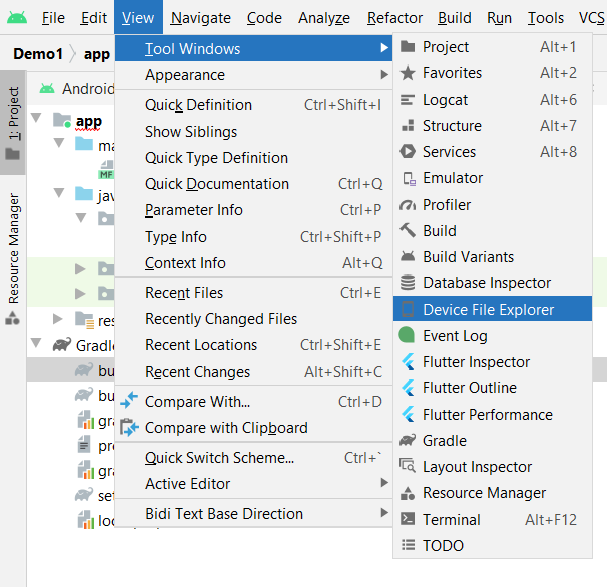607x587 pixels.
Task: Open the Edit menu
Action: pyautogui.click(x=94, y=18)
